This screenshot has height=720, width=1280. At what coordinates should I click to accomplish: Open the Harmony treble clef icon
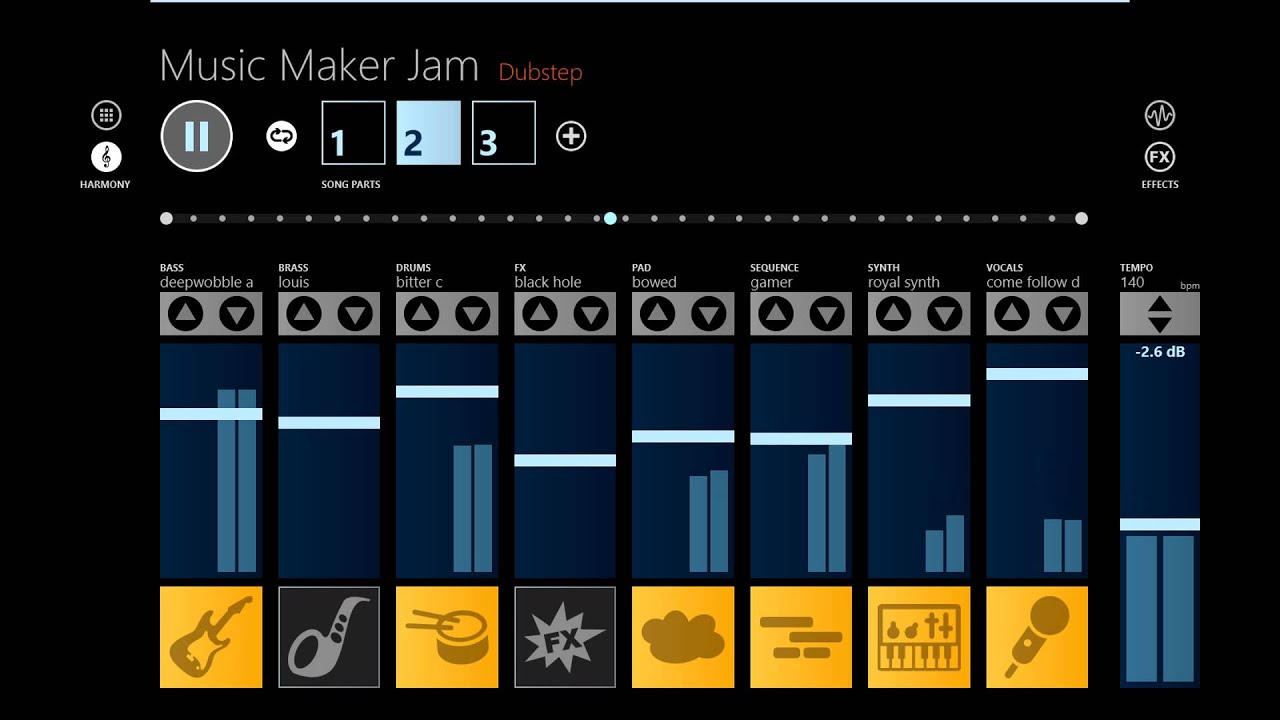point(106,157)
